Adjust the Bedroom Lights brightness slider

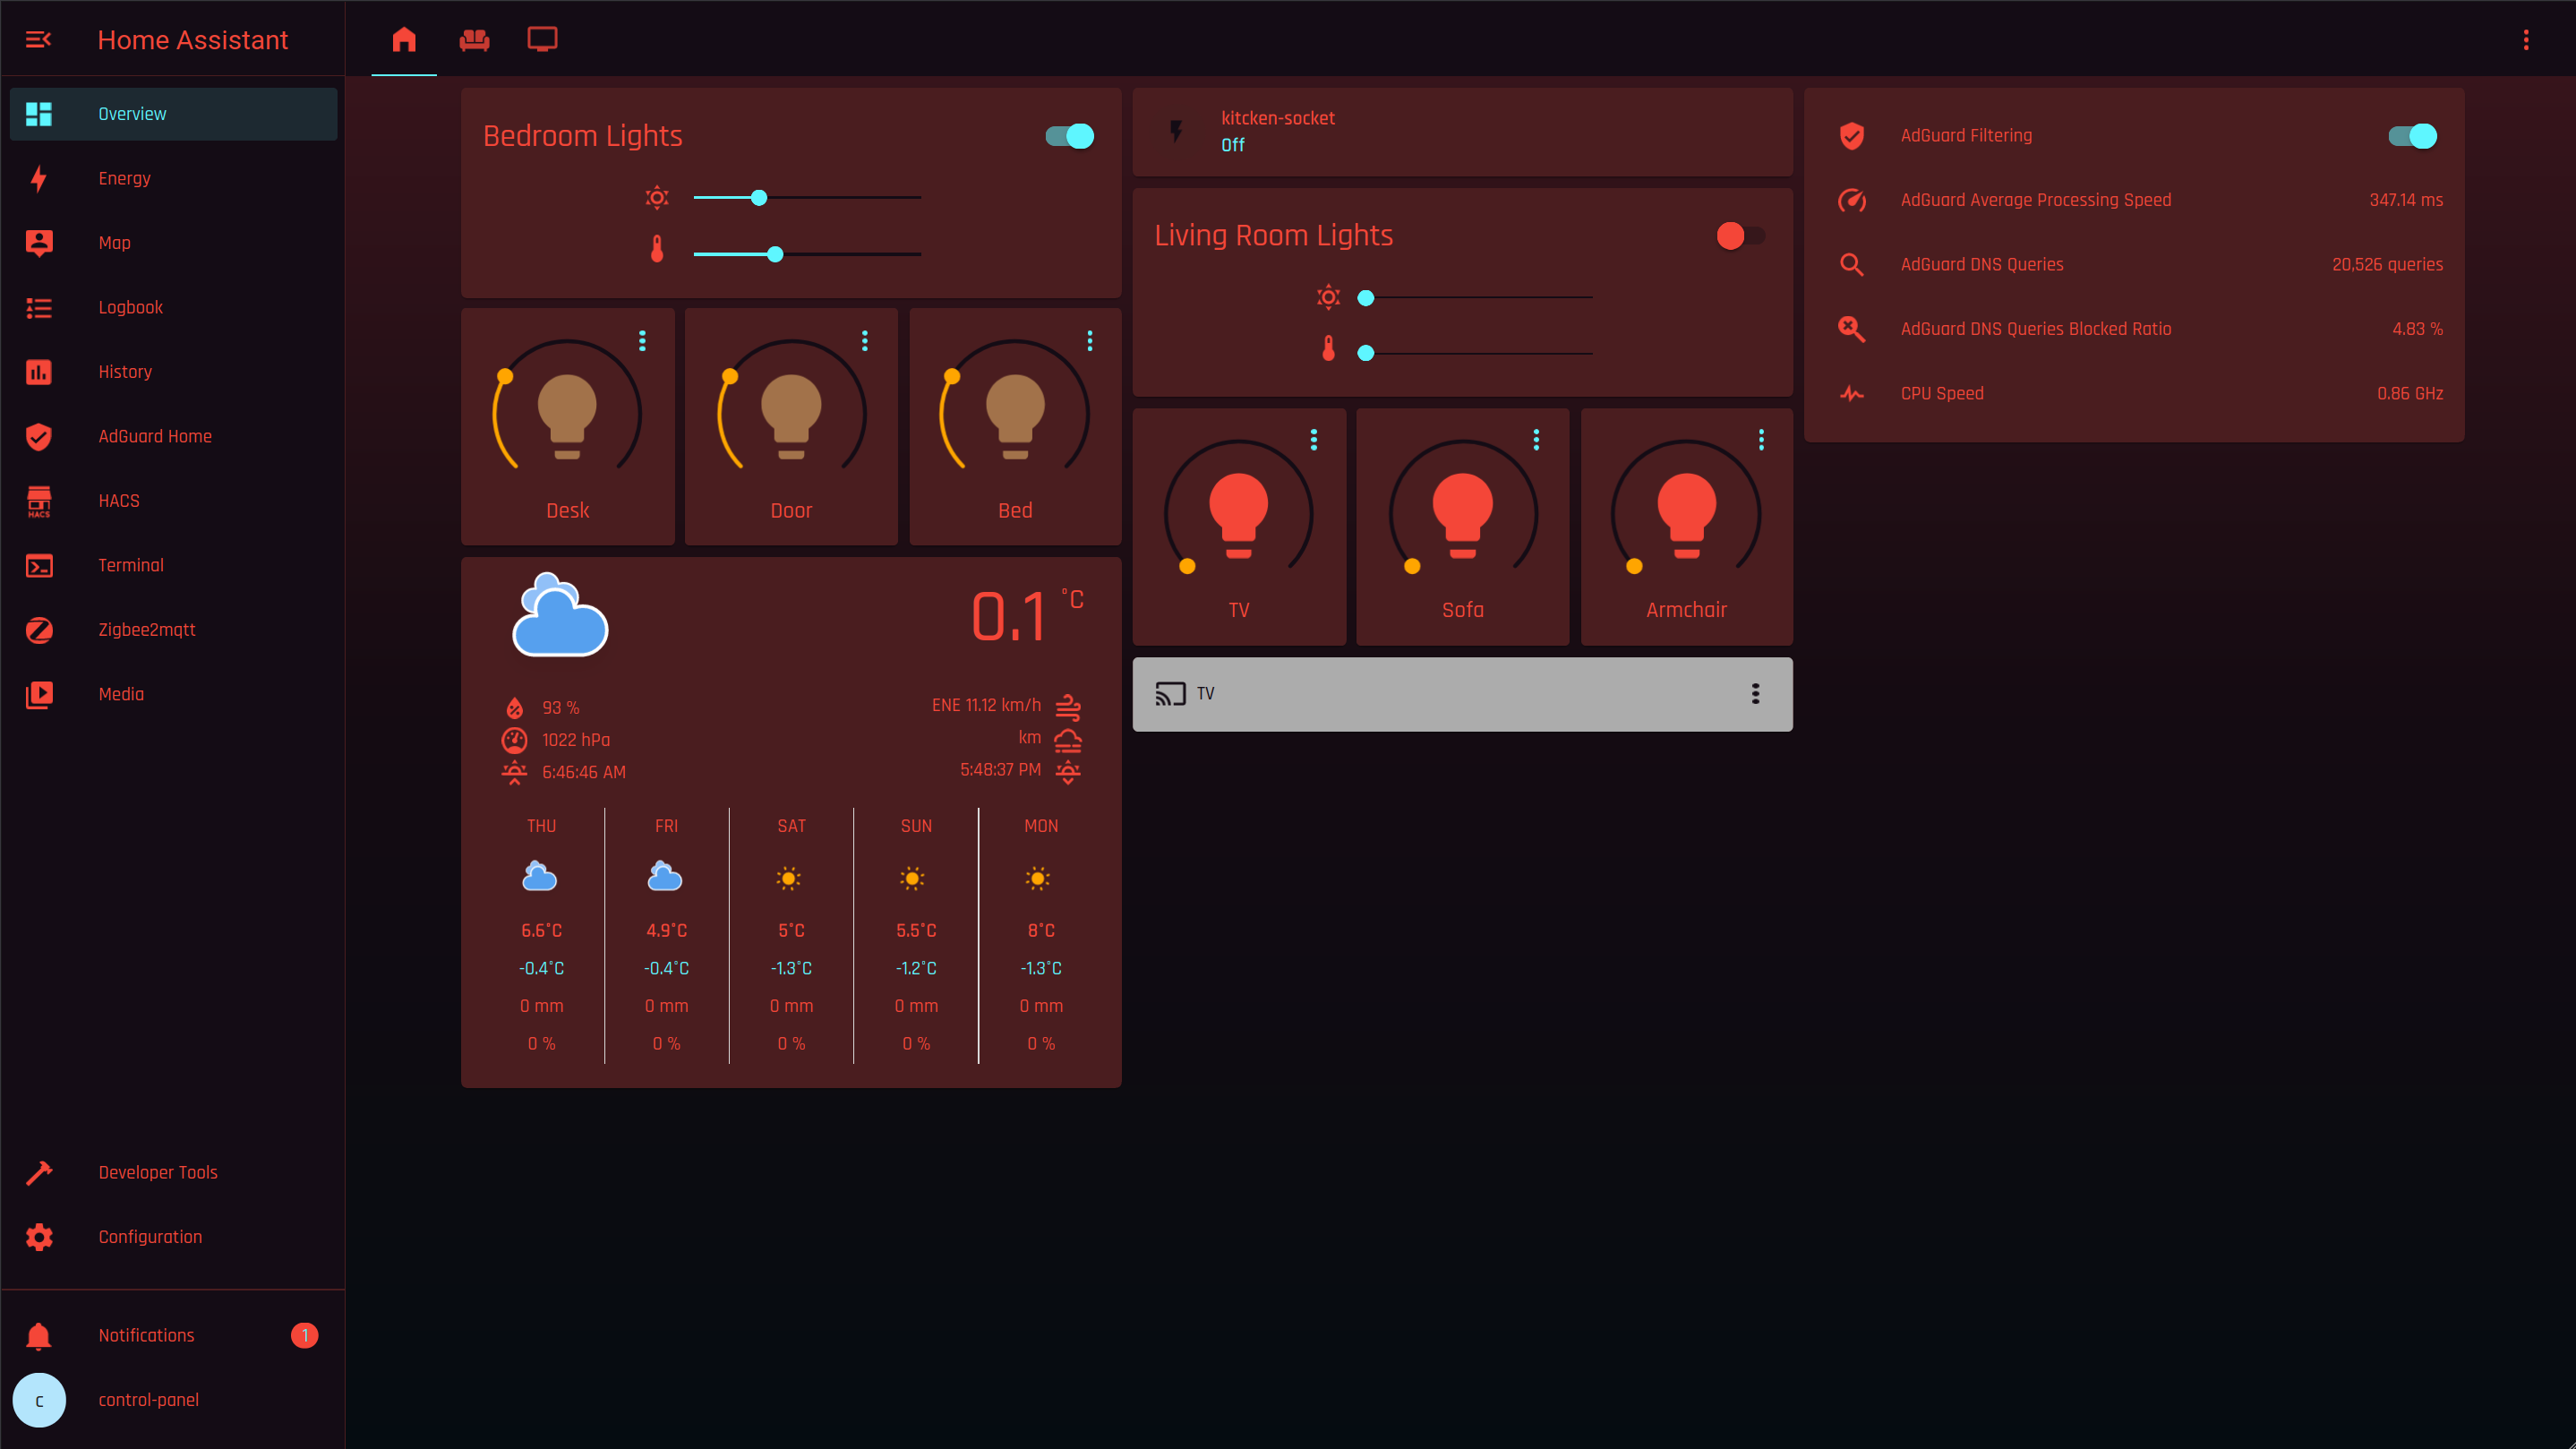(x=758, y=197)
